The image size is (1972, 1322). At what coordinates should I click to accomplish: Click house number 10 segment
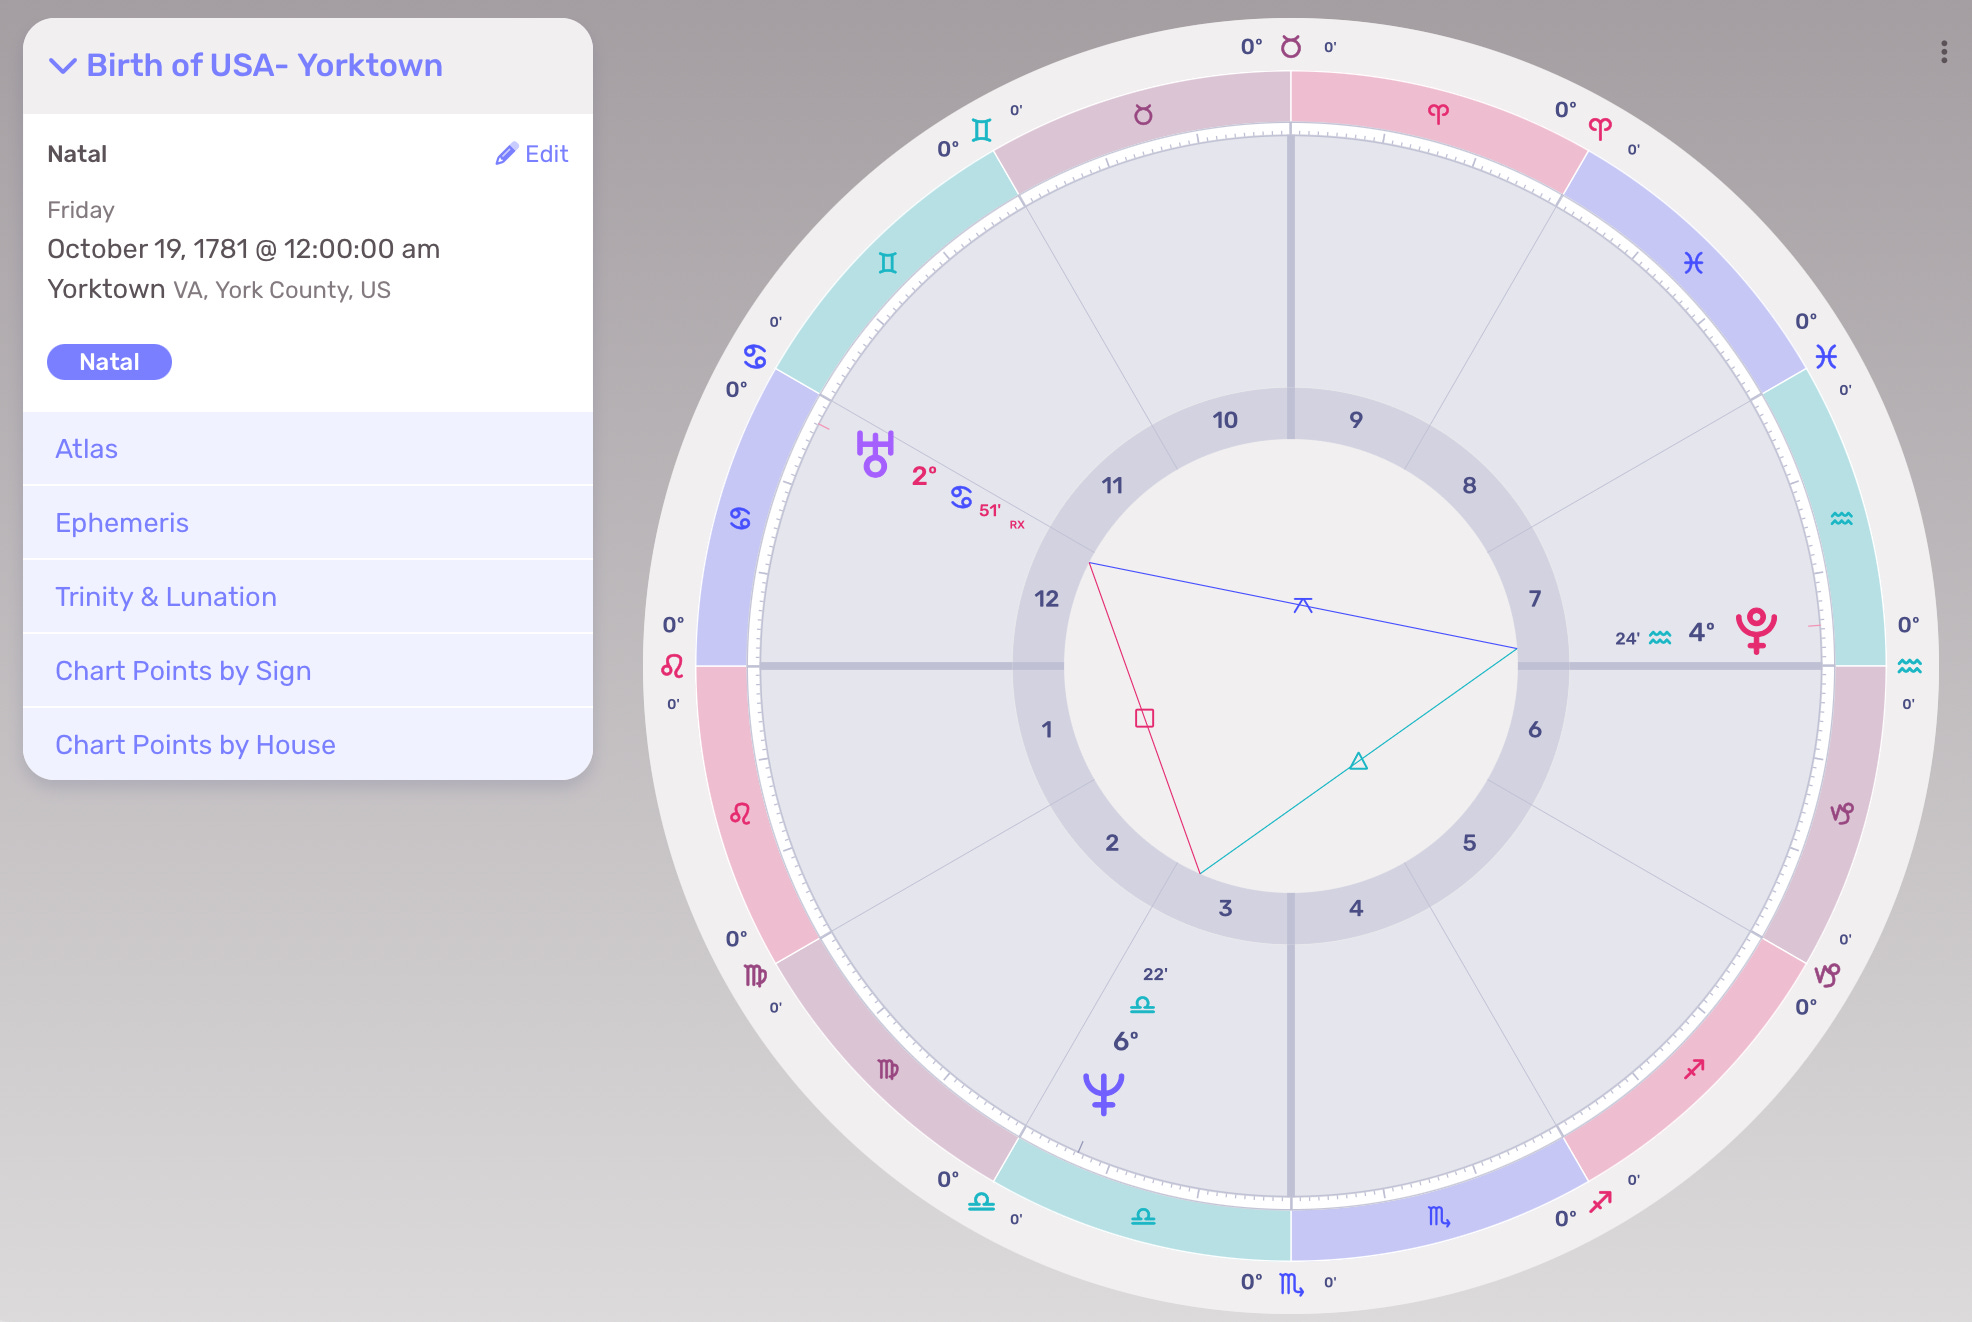(x=1225, y=420)
